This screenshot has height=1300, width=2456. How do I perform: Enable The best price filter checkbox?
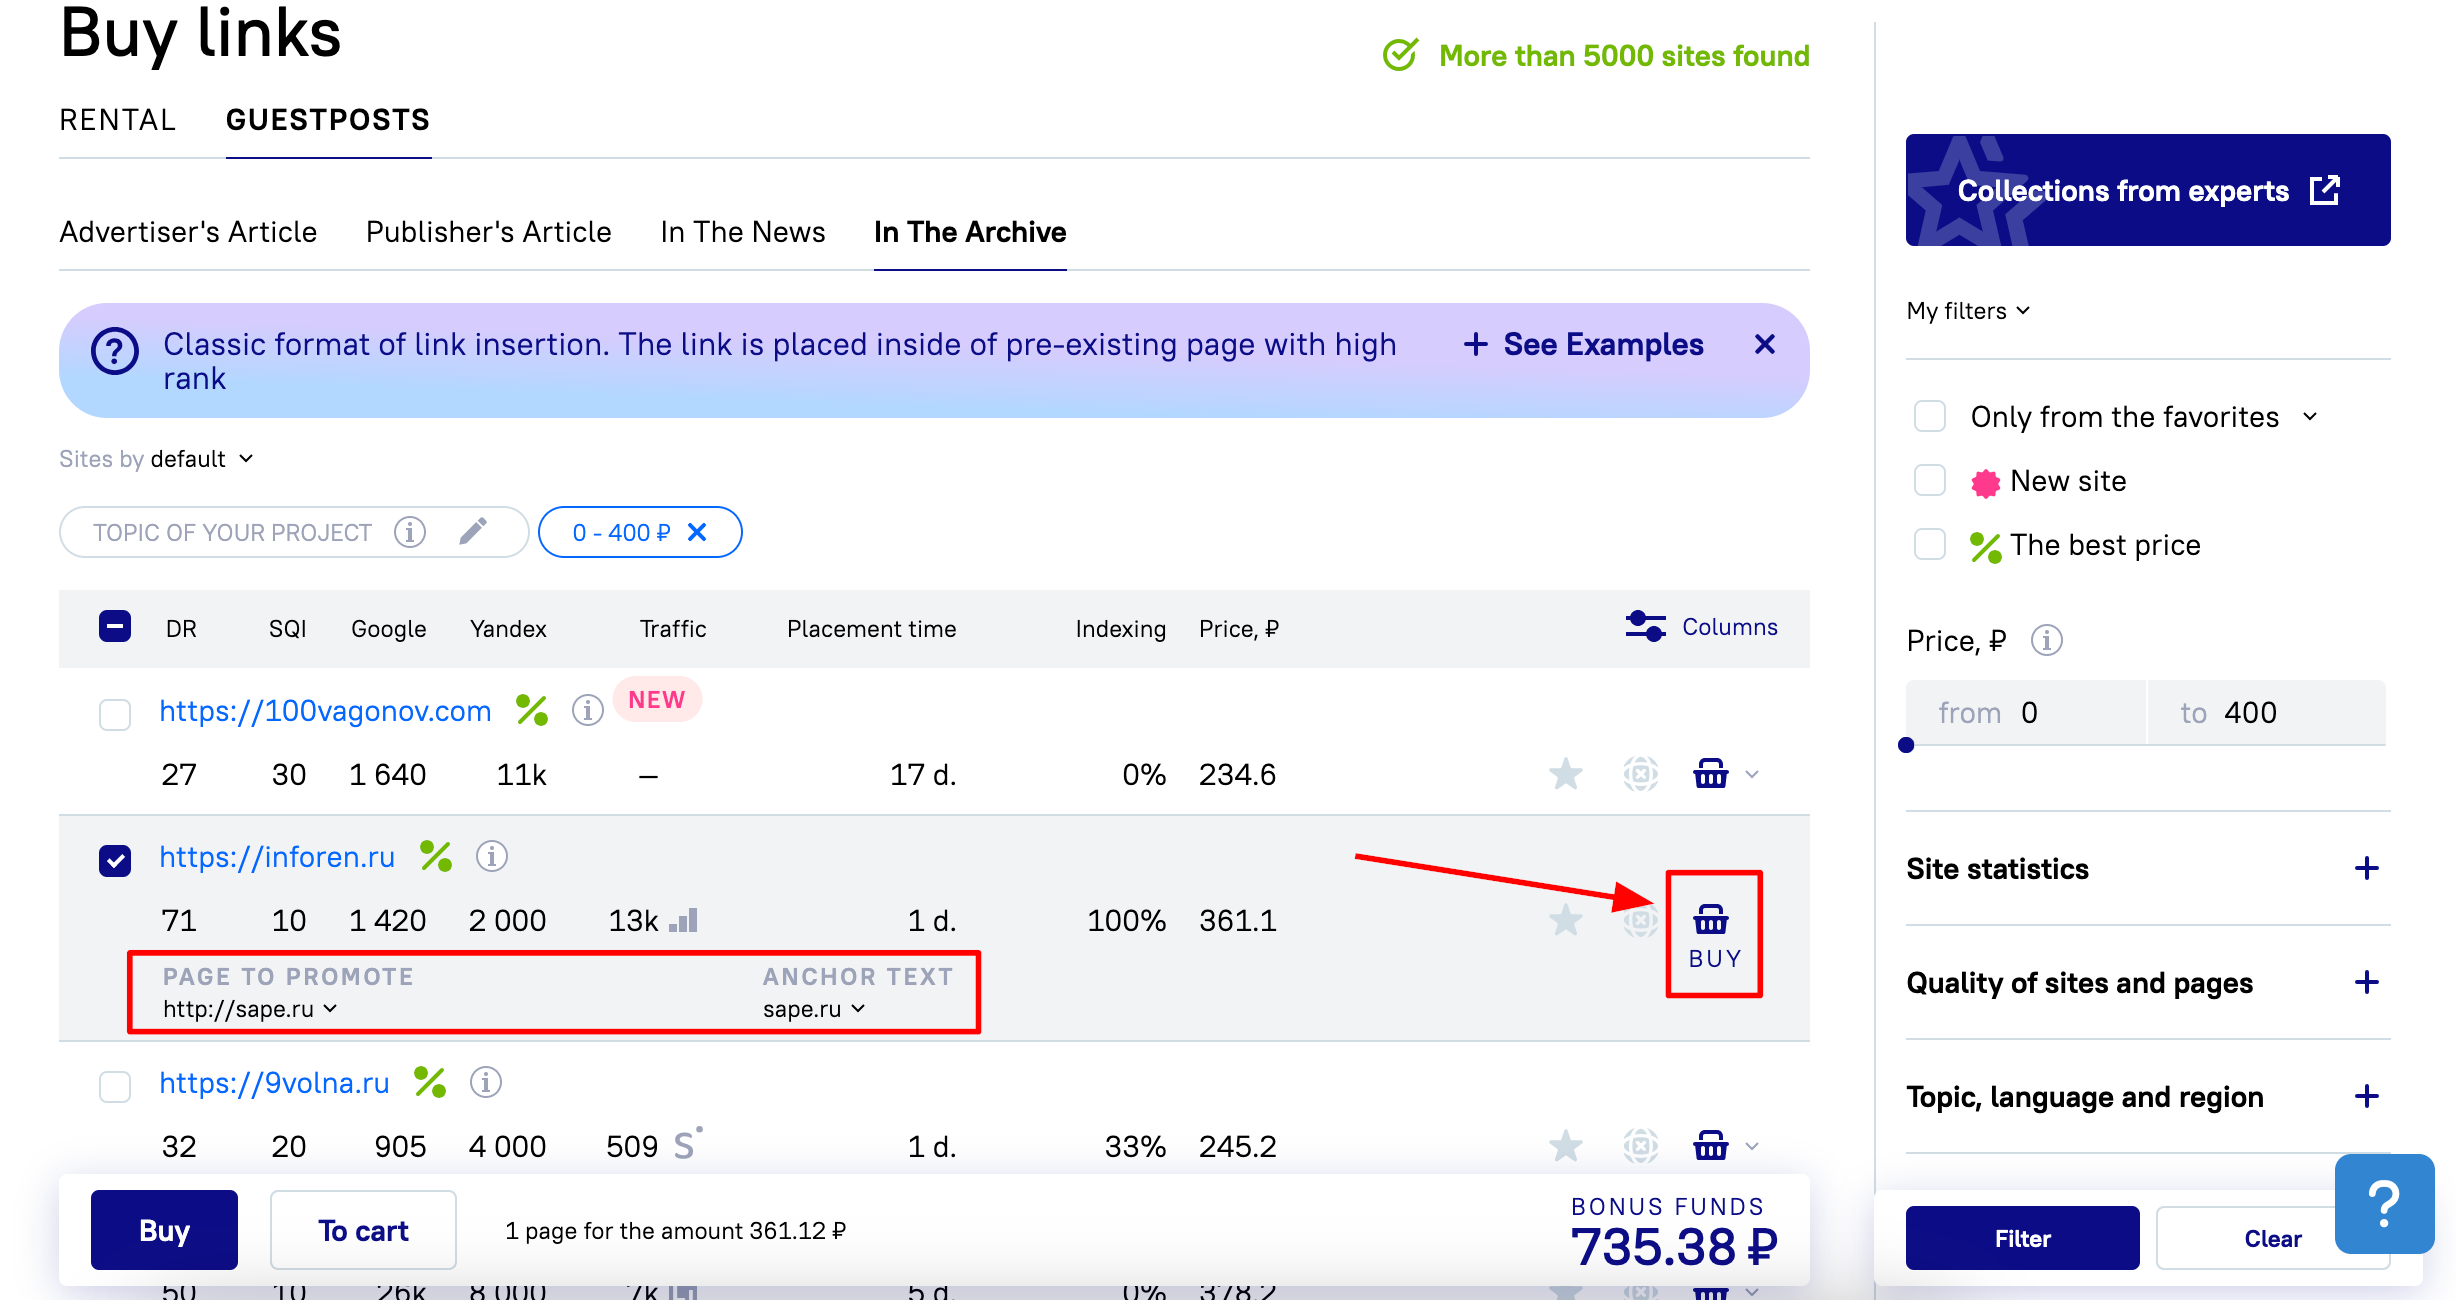pyautogui.click(x=1929, y=544)
